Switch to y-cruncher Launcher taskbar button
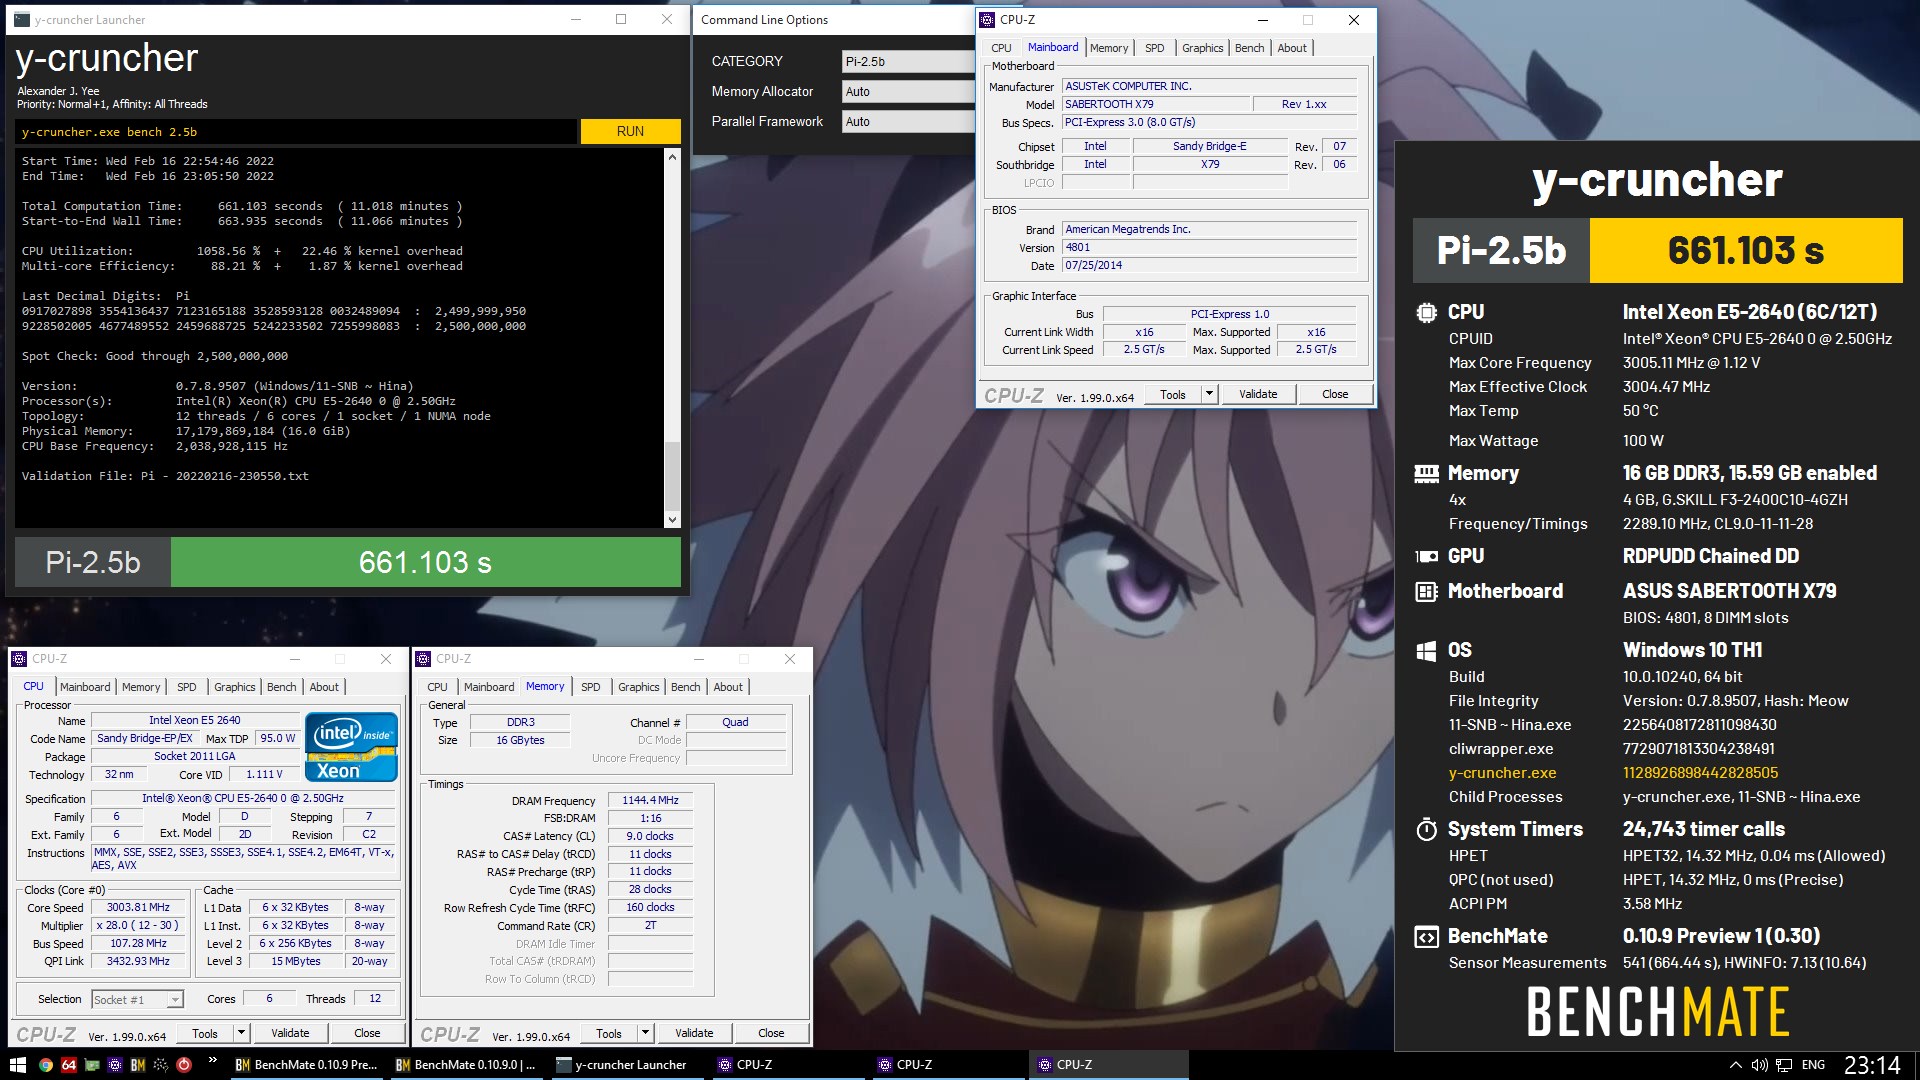The image size is (1920, 1080). point(627,1065)
